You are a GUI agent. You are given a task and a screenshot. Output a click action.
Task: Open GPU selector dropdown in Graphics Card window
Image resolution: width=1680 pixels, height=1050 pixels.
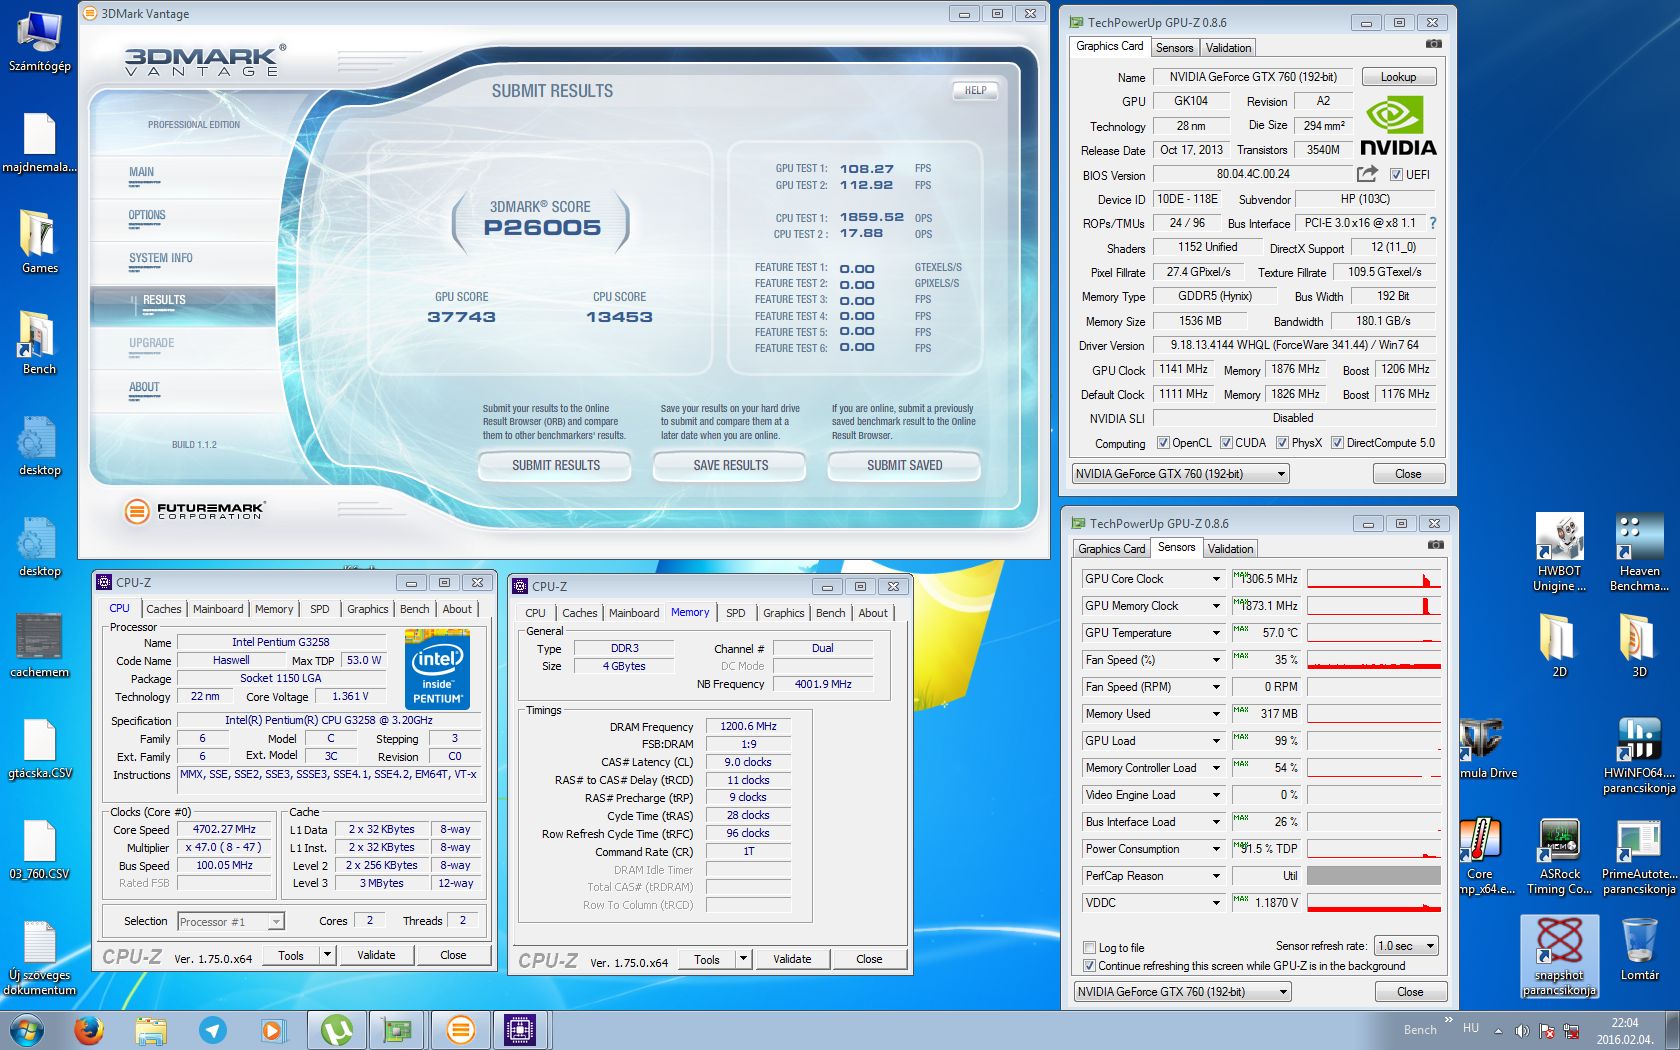[x=1180, y=474]
